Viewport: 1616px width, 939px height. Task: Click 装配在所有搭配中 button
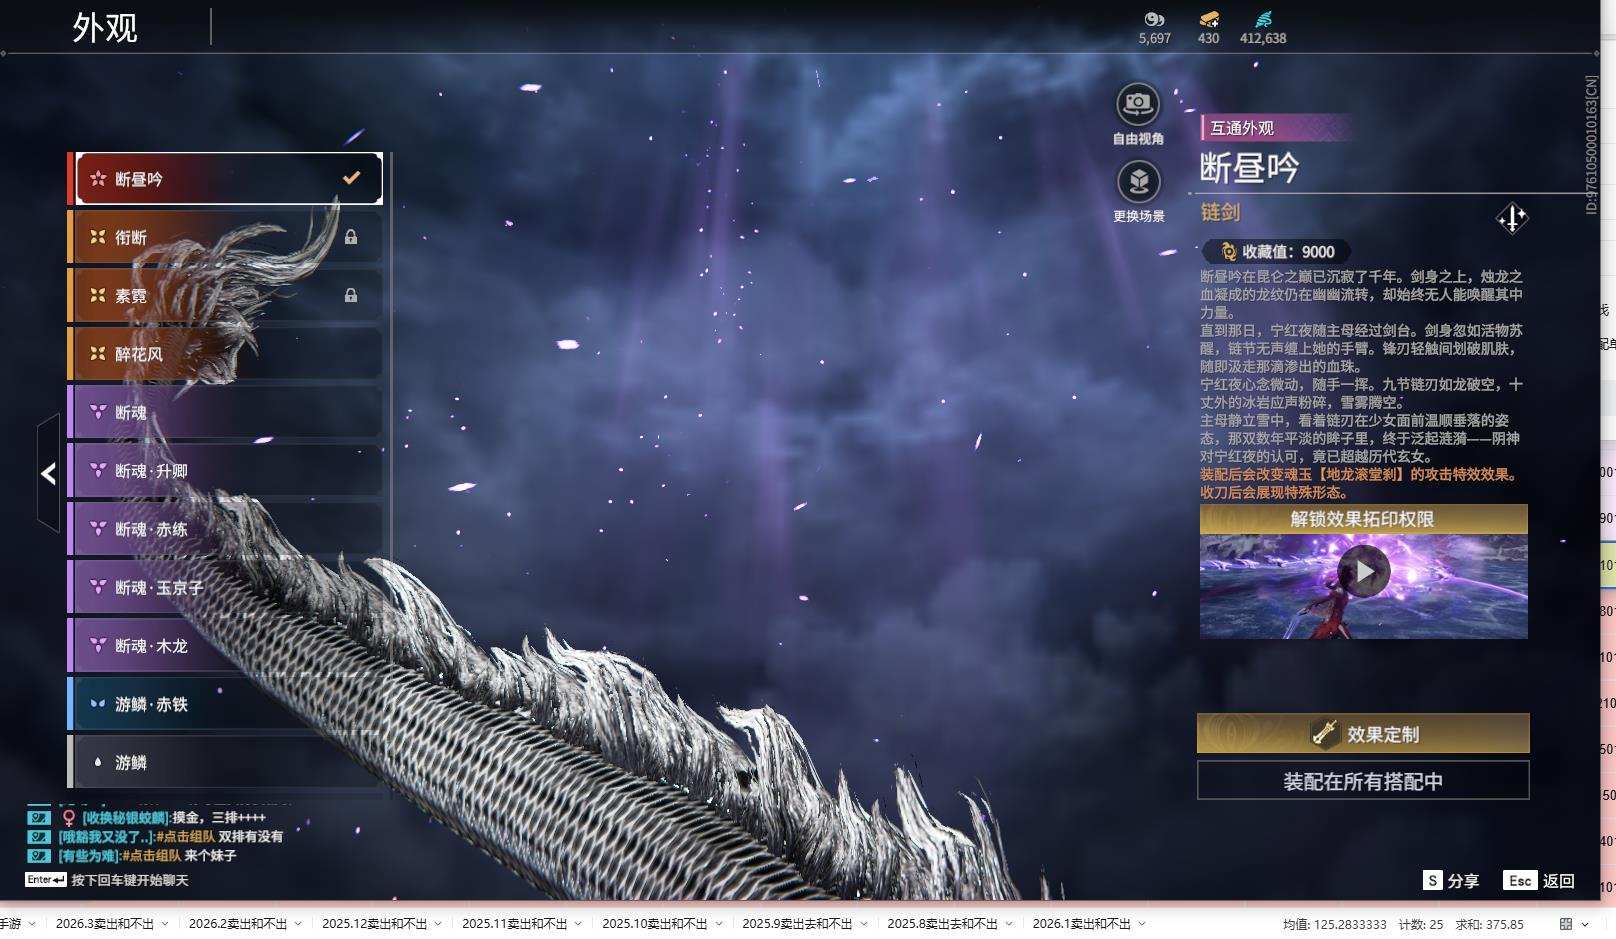point(1363,781)
